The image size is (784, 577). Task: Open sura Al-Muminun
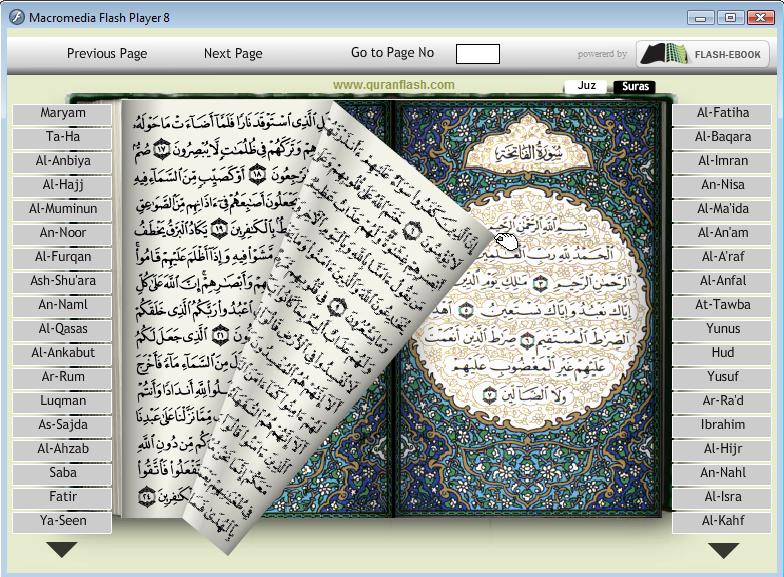coord(62,210)
